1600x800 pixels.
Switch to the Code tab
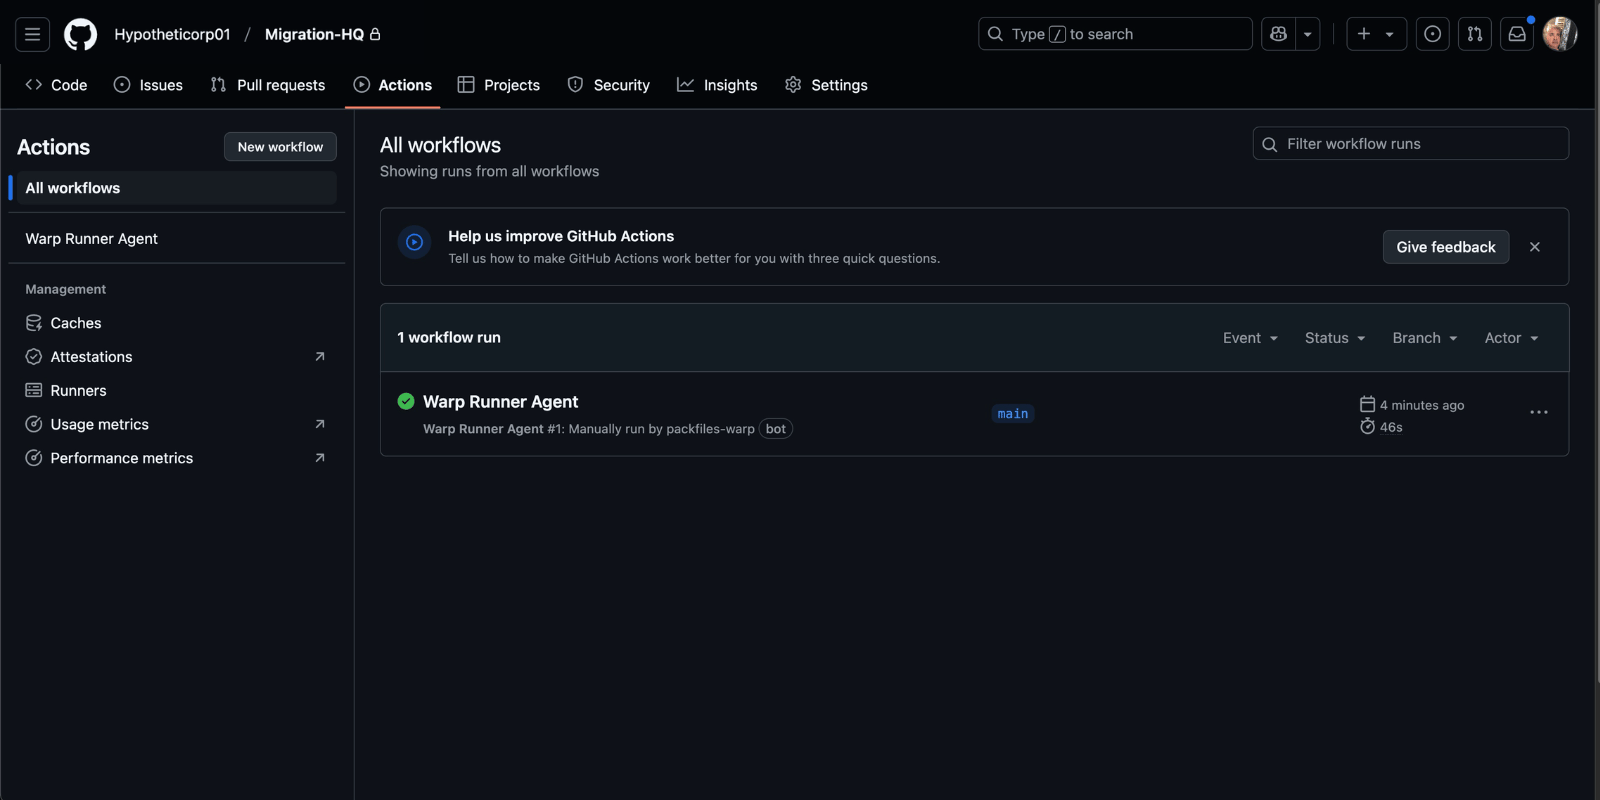pos(56,85)
